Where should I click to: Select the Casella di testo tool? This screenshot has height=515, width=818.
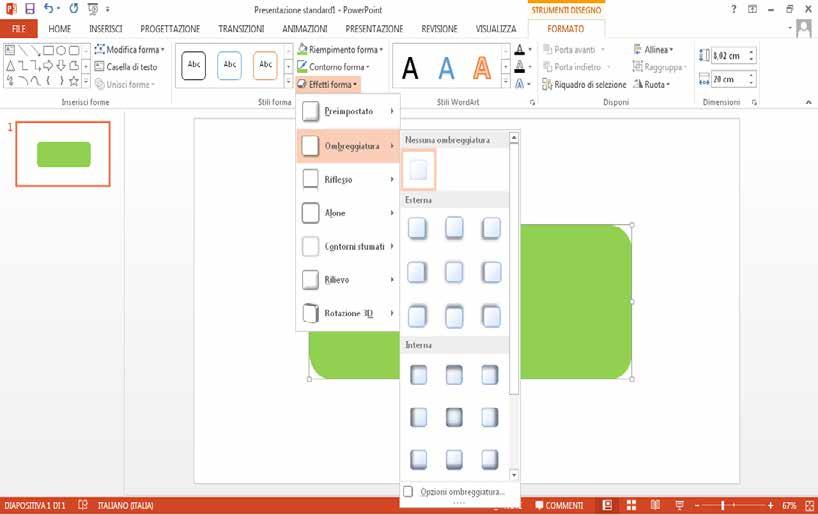coord(126,67)
